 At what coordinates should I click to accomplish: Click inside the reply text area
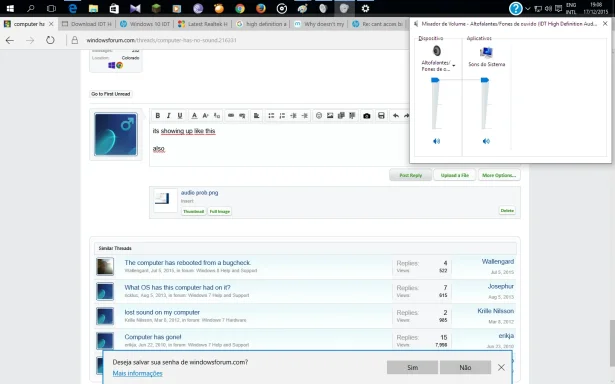pos(278,144)
